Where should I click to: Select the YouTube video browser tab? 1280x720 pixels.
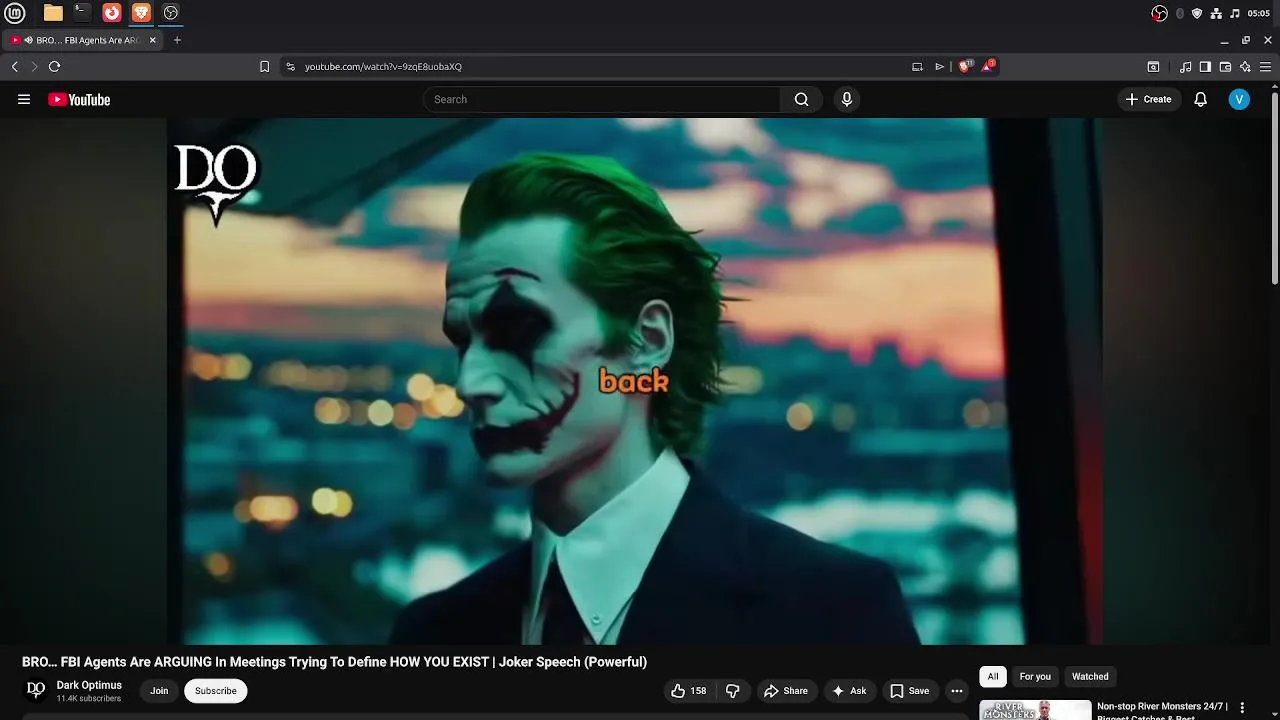coord(84,40)
